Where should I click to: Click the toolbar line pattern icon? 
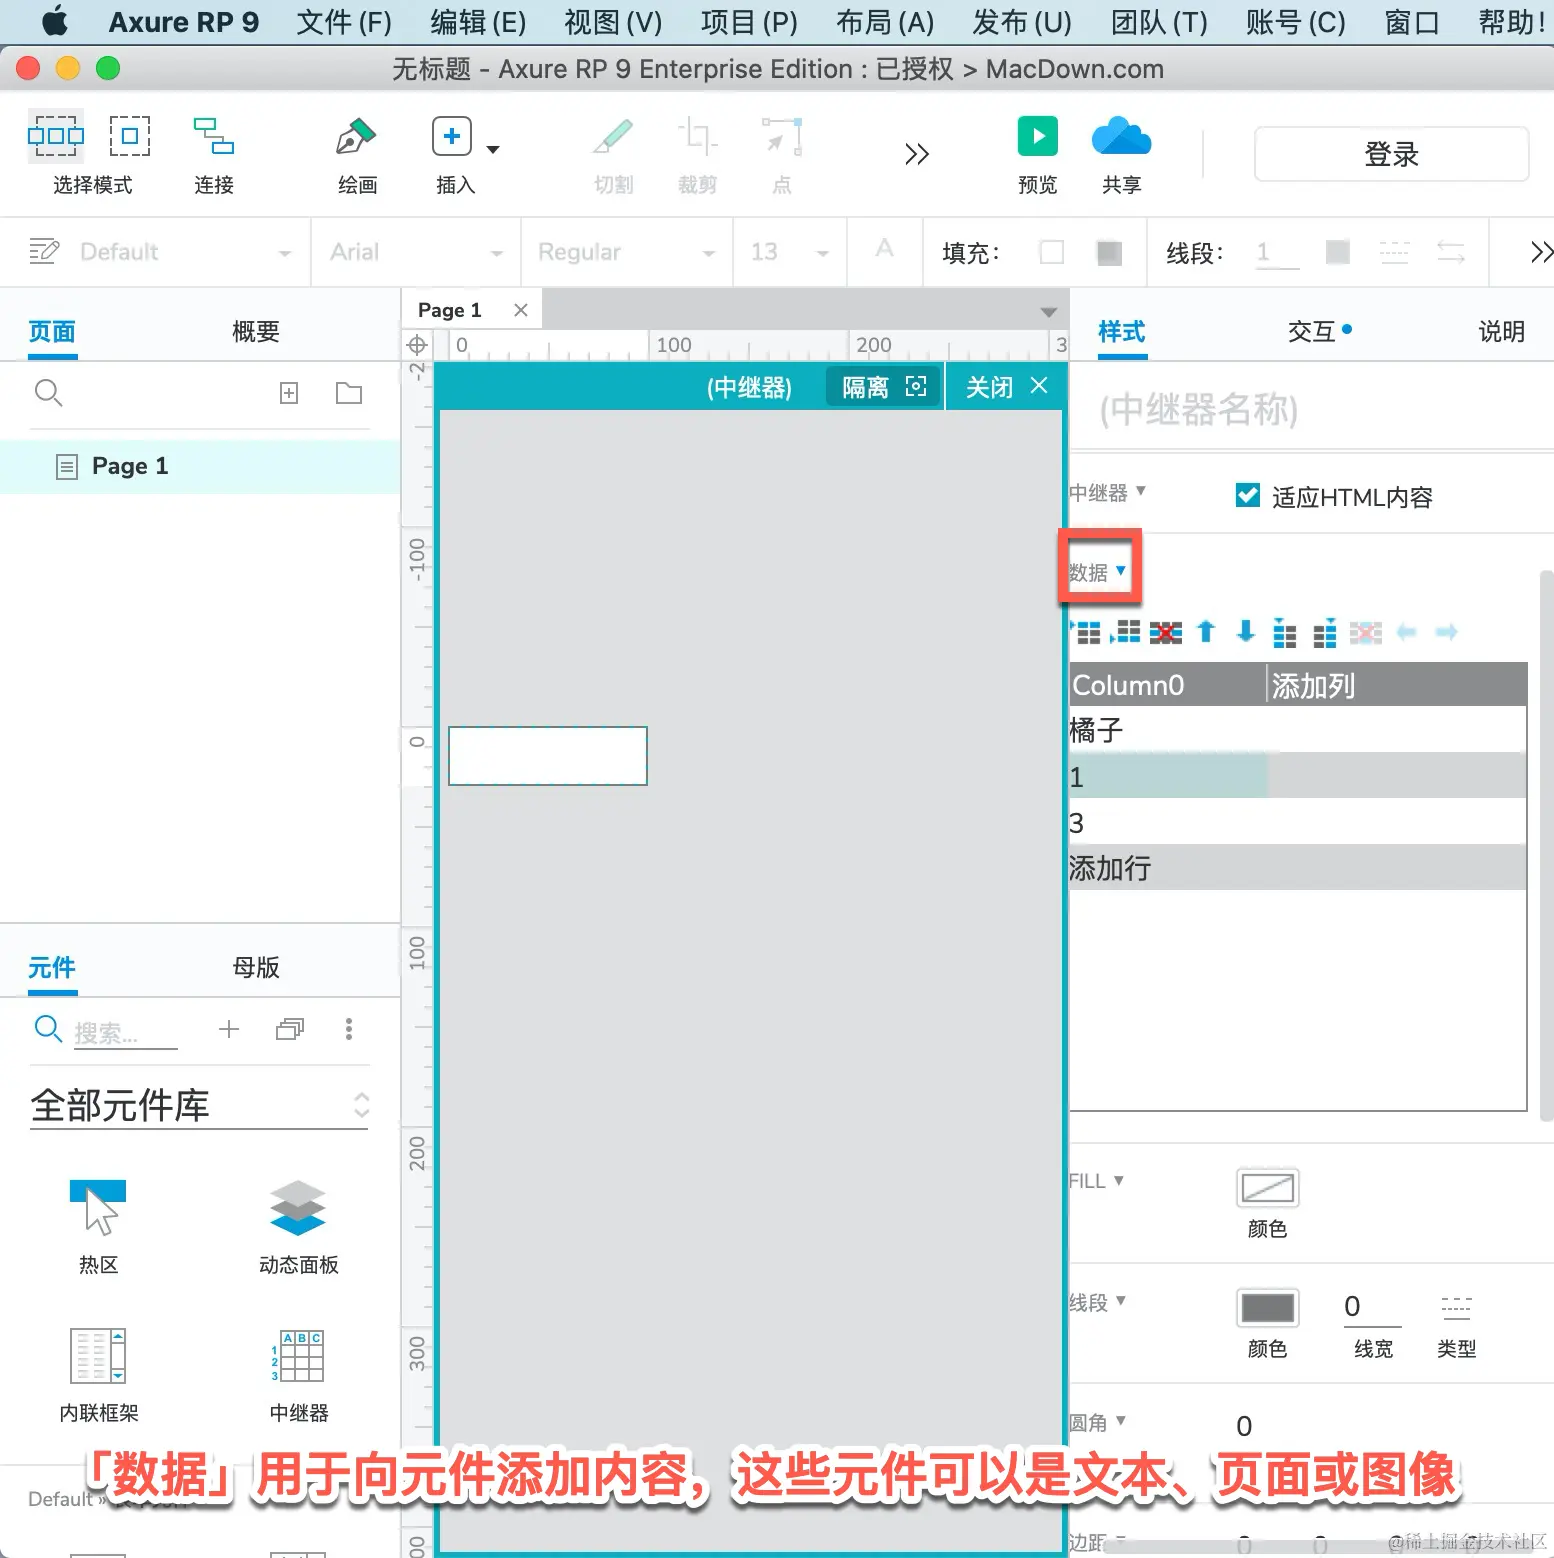tap(1394, 252)
